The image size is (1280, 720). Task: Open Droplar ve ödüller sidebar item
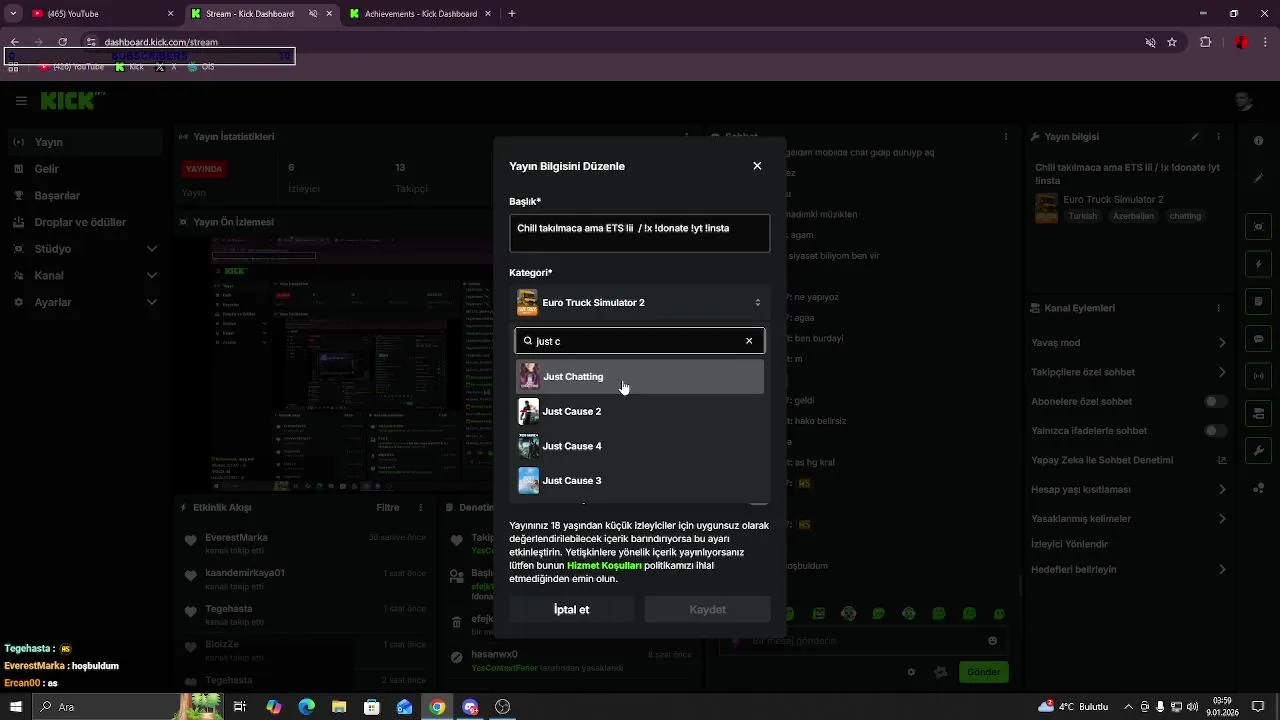(x=84, y=222)
